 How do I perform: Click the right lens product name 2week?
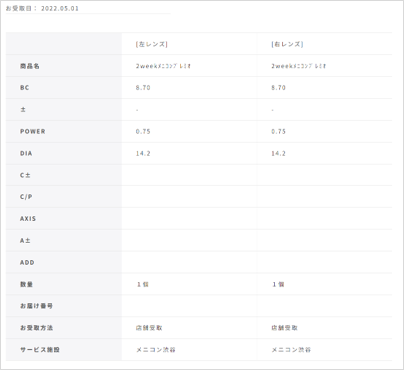299,66
